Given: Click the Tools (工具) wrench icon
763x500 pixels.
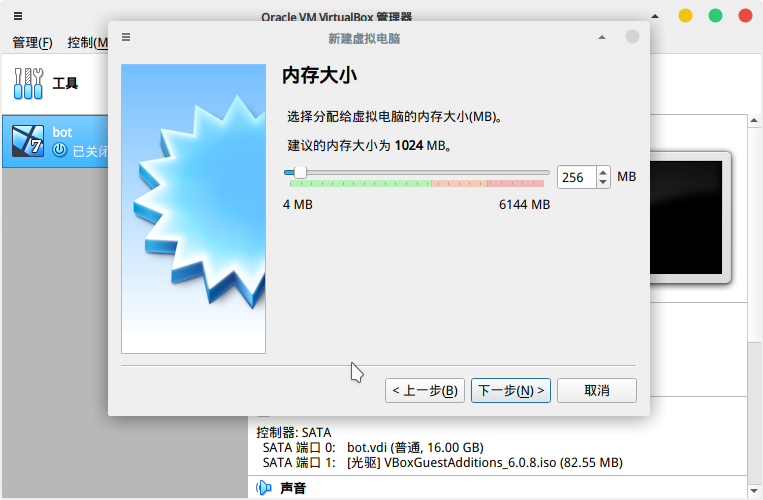Looking at the screenshot, I should [29, 84].
